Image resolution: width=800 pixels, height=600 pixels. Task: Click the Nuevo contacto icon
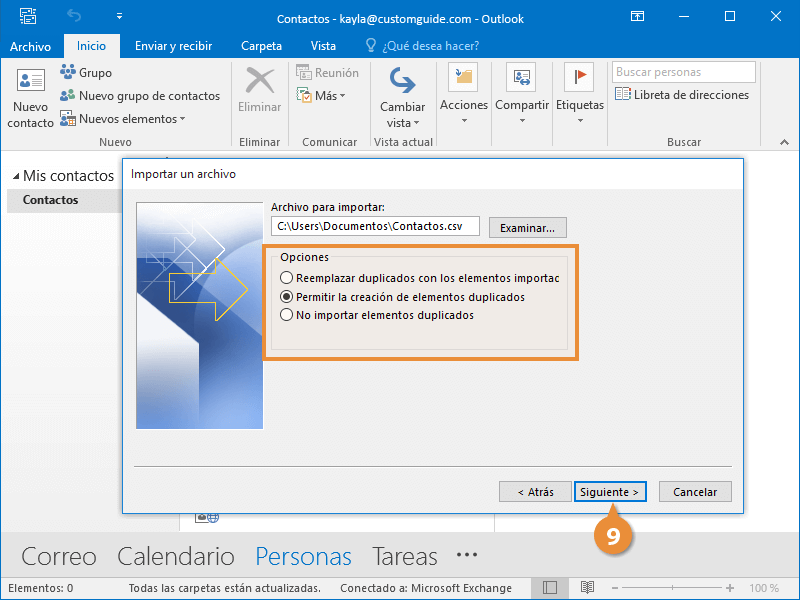[x=31, y=82]
